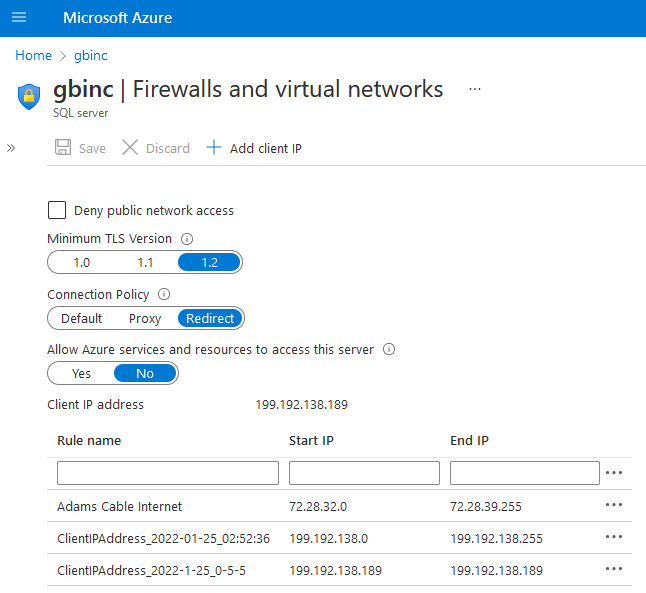
Task: Click End IP 199.192.138.189 in last row
Action: (496, 570)
